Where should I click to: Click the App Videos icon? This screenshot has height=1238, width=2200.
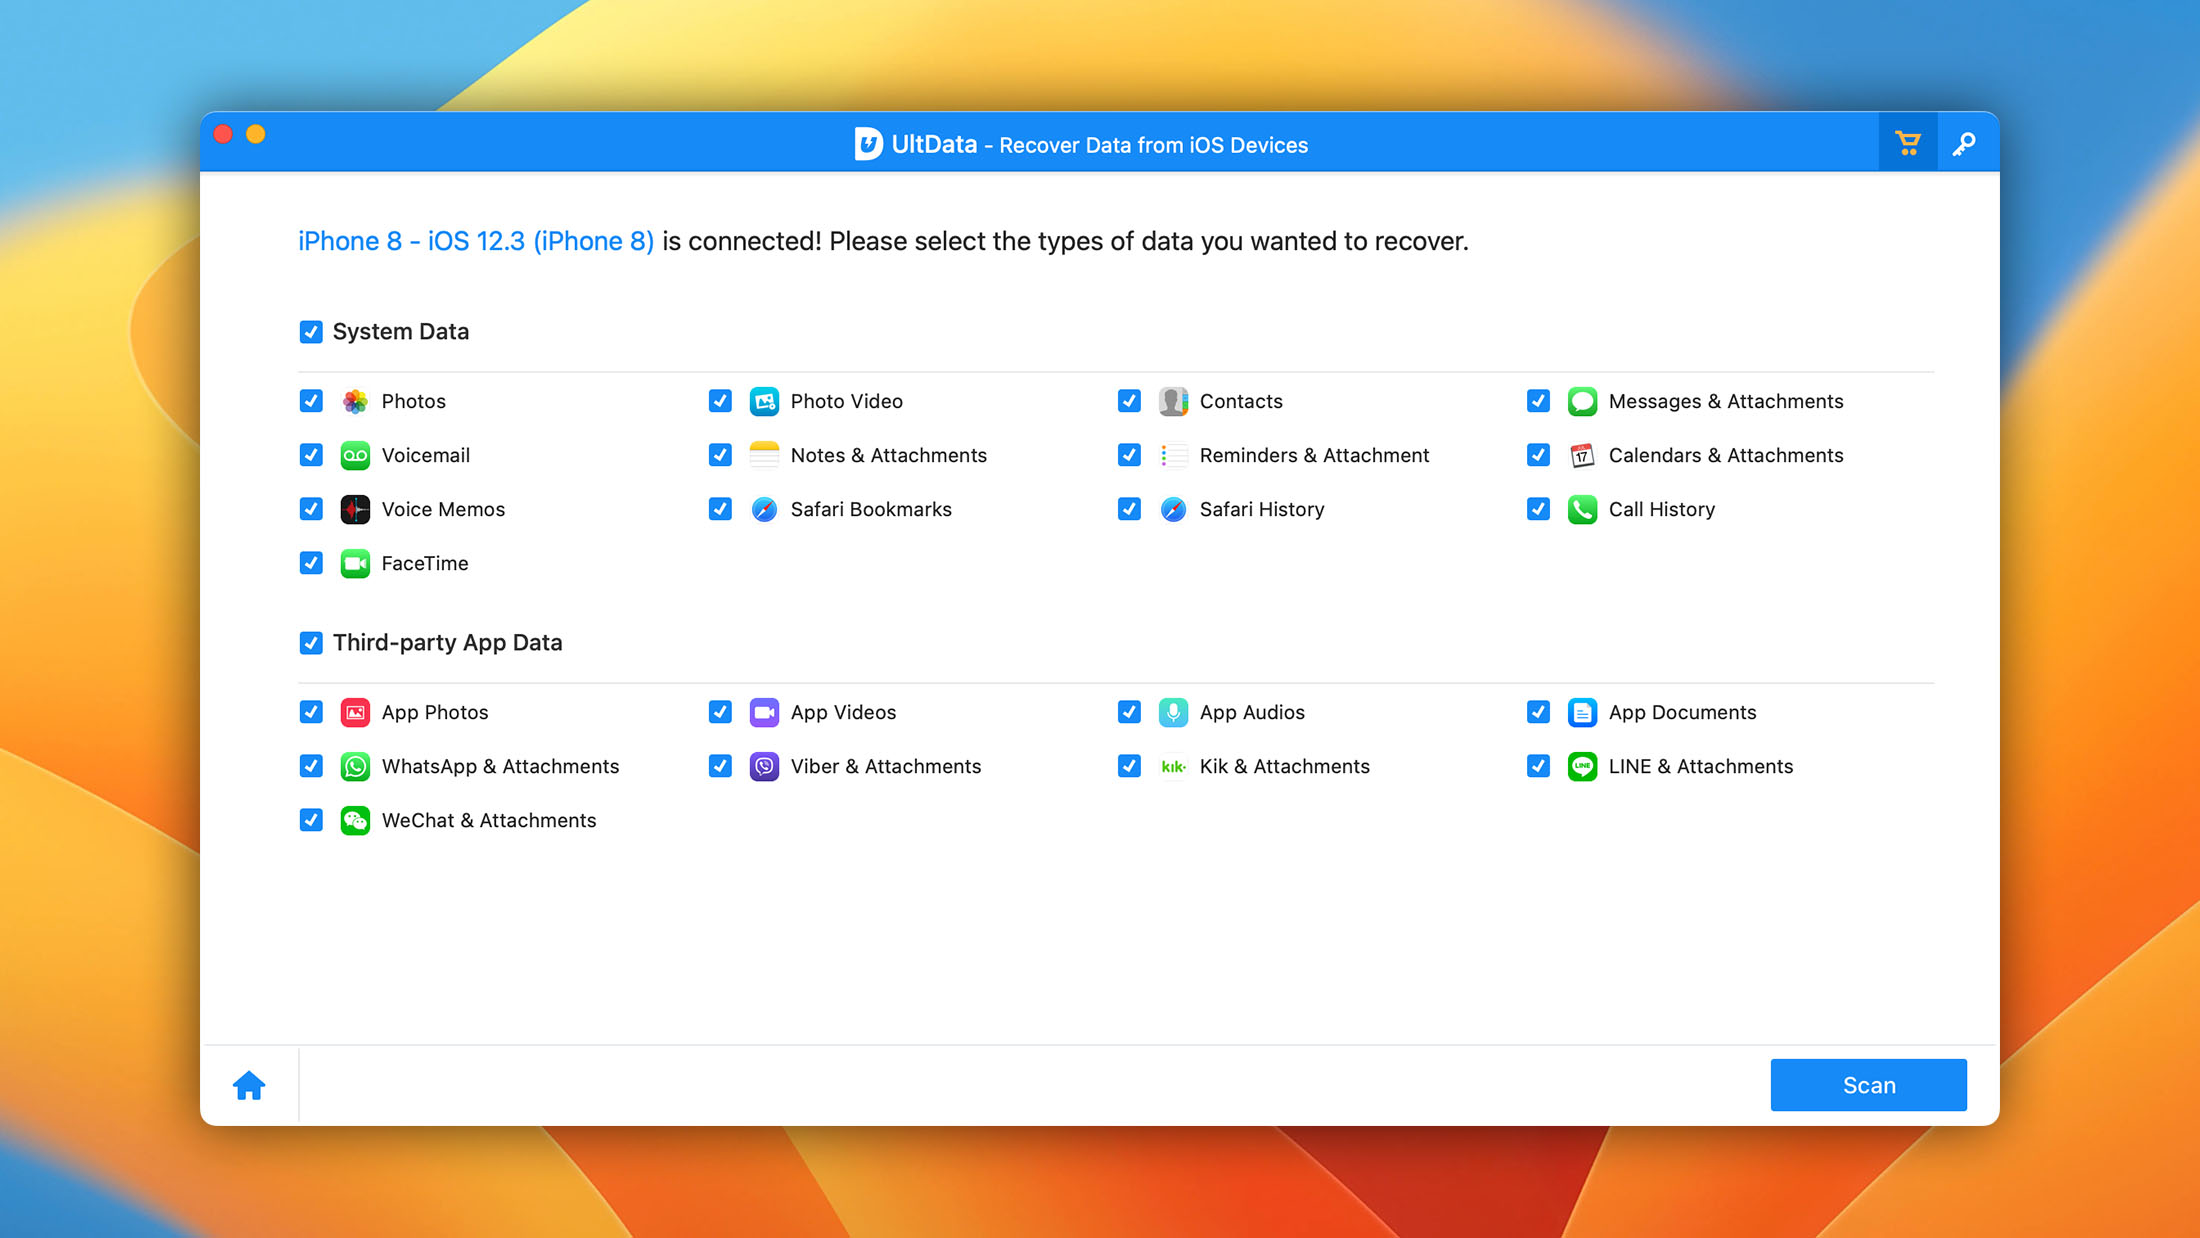(764, 712)
